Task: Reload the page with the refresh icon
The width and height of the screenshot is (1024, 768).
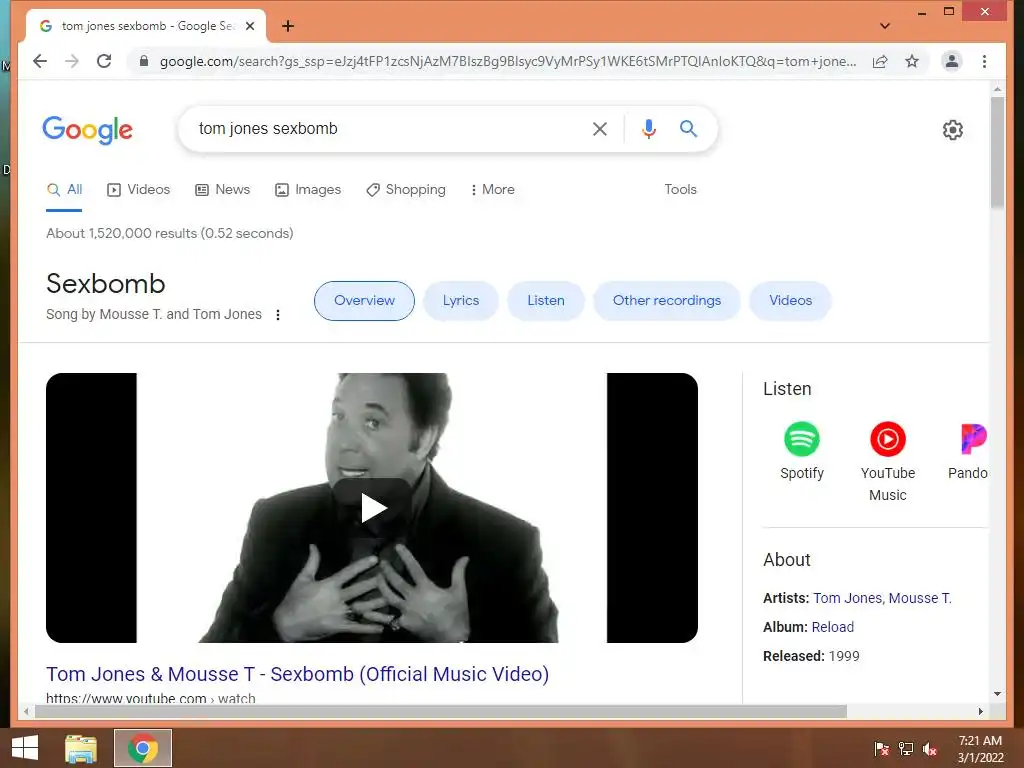Action: (x=104, y=61)
